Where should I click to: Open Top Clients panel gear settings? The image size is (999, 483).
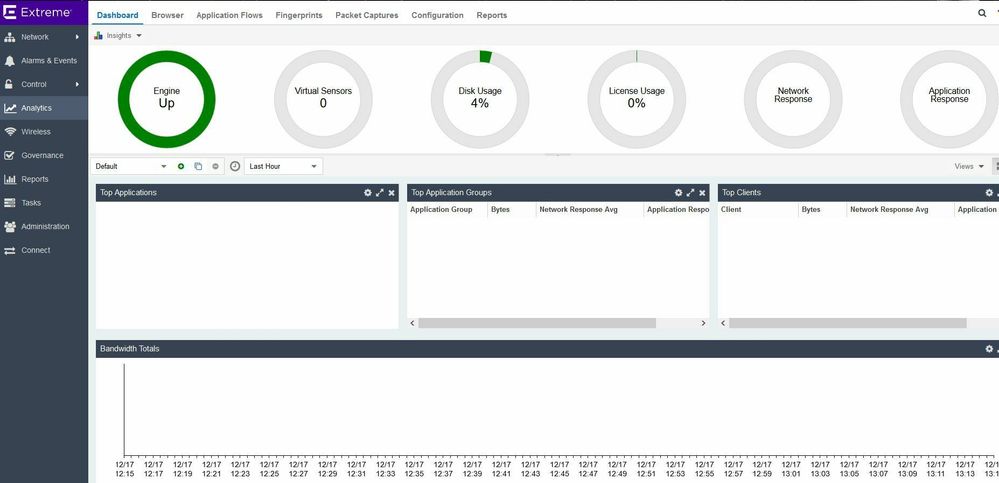(x=989, y=192)
